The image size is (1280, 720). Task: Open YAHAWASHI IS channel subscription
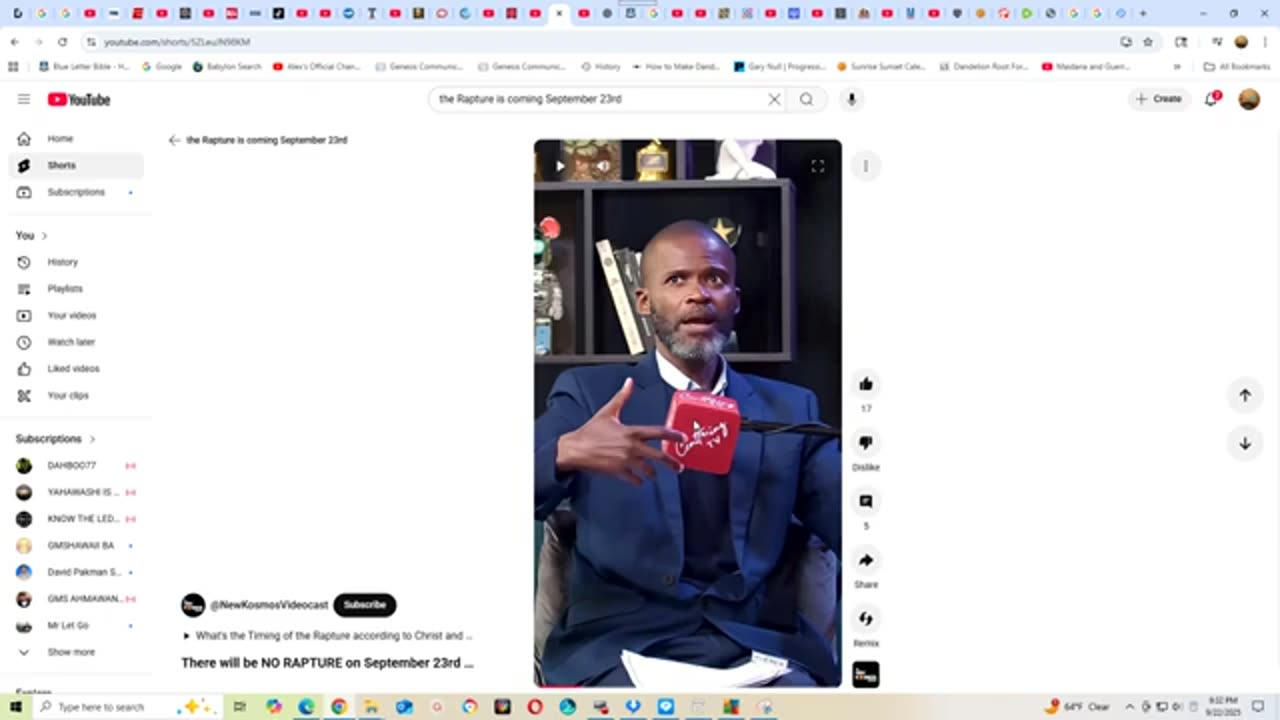pos(76,492)
